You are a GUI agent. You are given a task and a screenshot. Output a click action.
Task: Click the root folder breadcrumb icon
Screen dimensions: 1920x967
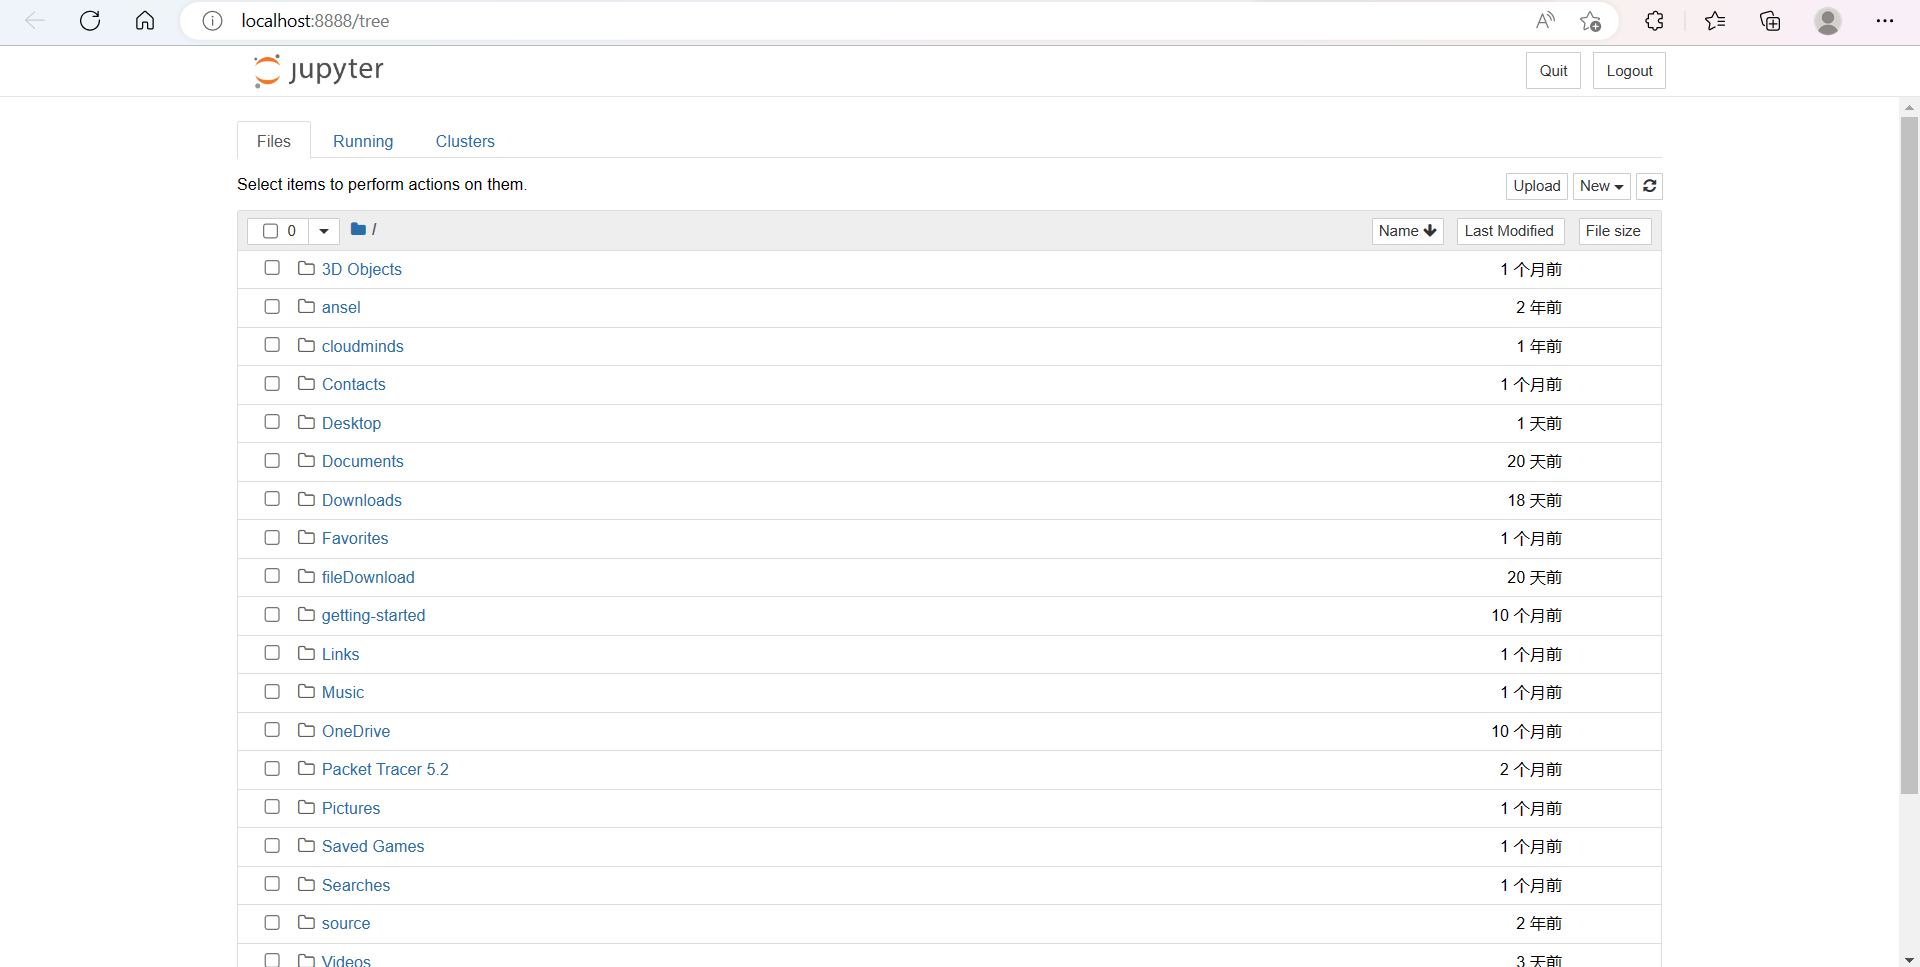pyautogui.click(x=358, y=229)
